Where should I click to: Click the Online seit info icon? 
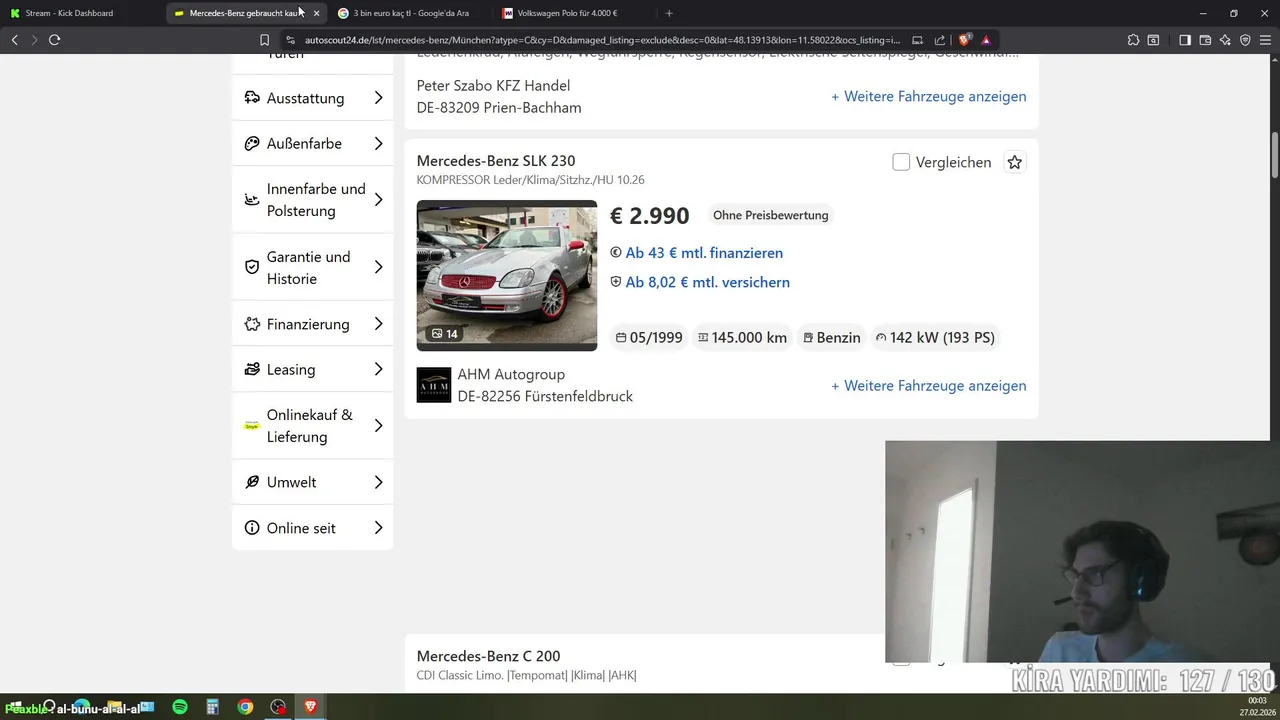252,528
